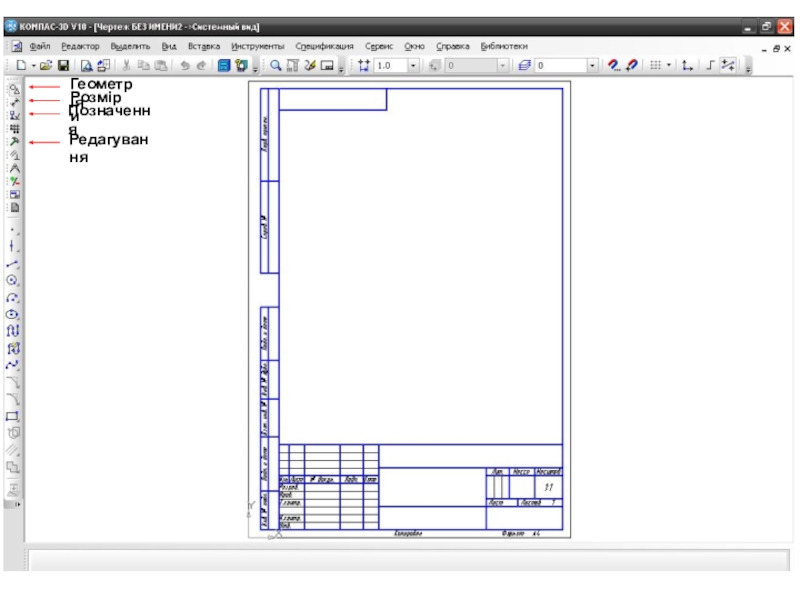Open the Инструменты menu
Viewport: 800px width, 600px height.
pos(257,47)
